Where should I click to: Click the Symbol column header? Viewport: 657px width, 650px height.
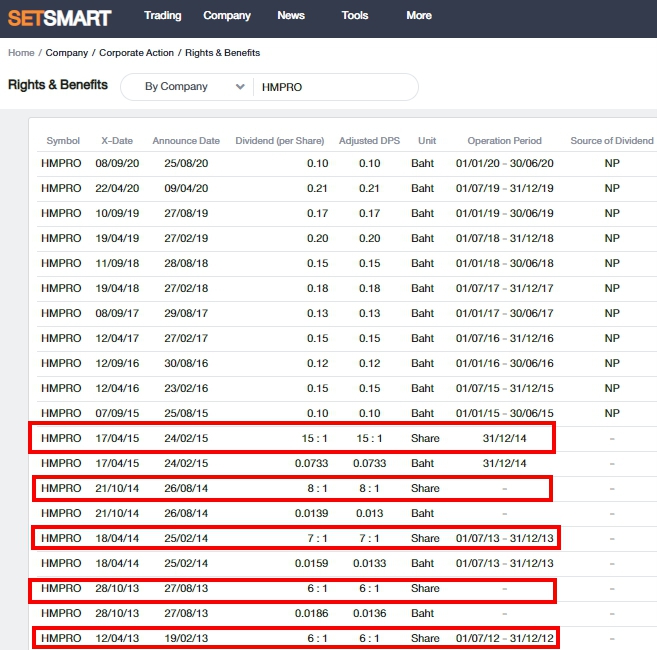pos(63,141)
